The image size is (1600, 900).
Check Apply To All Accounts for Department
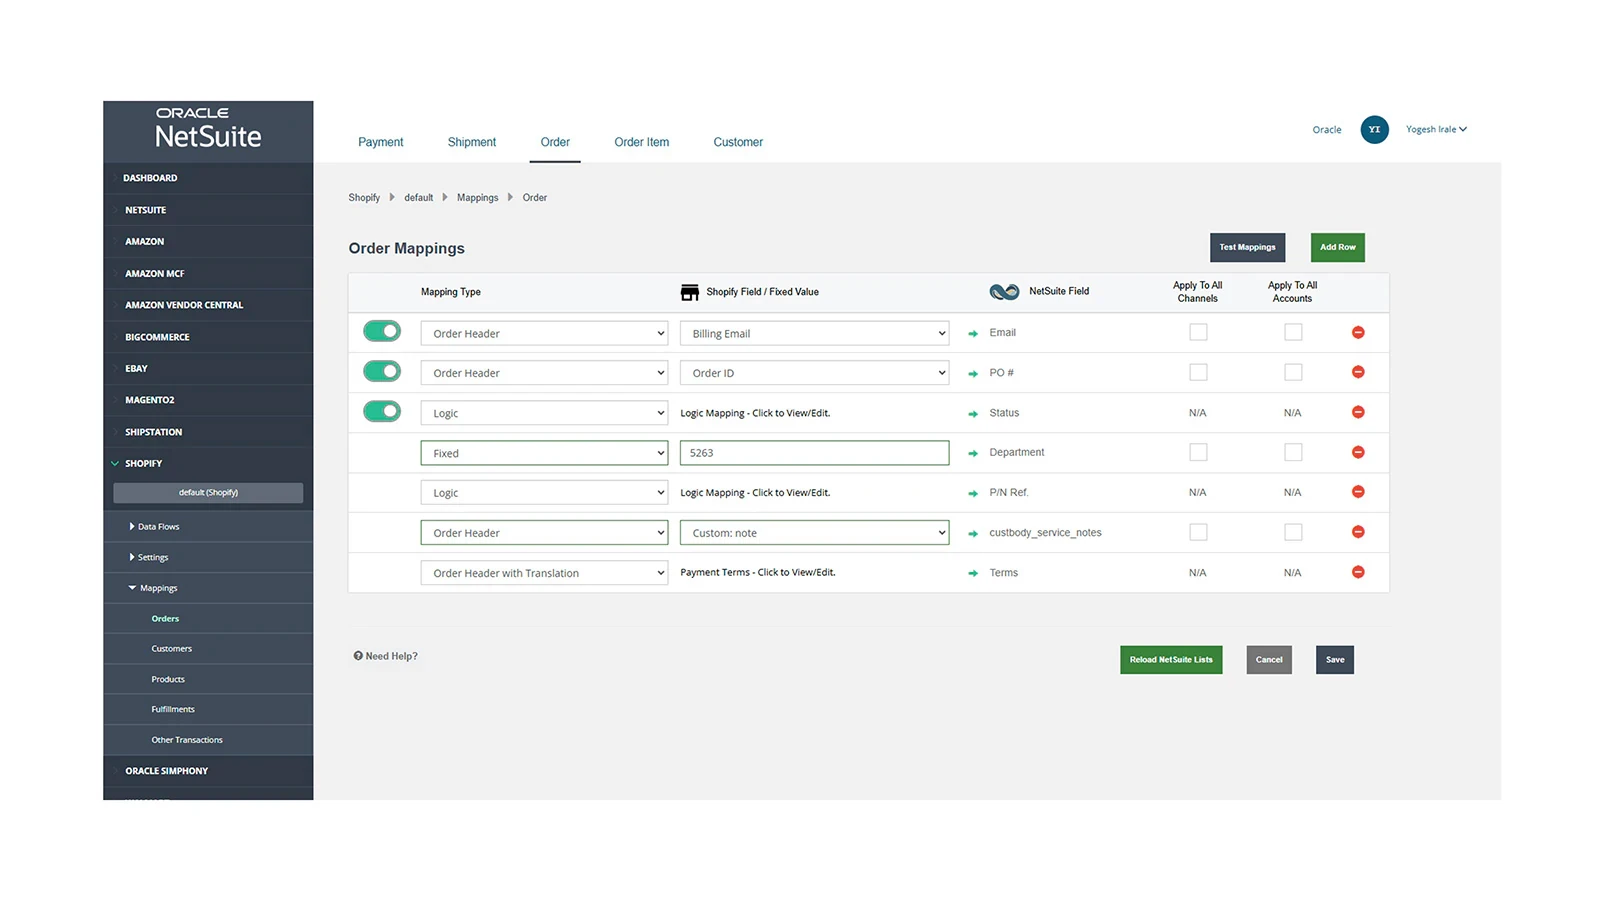click(x=1293, y=452)
